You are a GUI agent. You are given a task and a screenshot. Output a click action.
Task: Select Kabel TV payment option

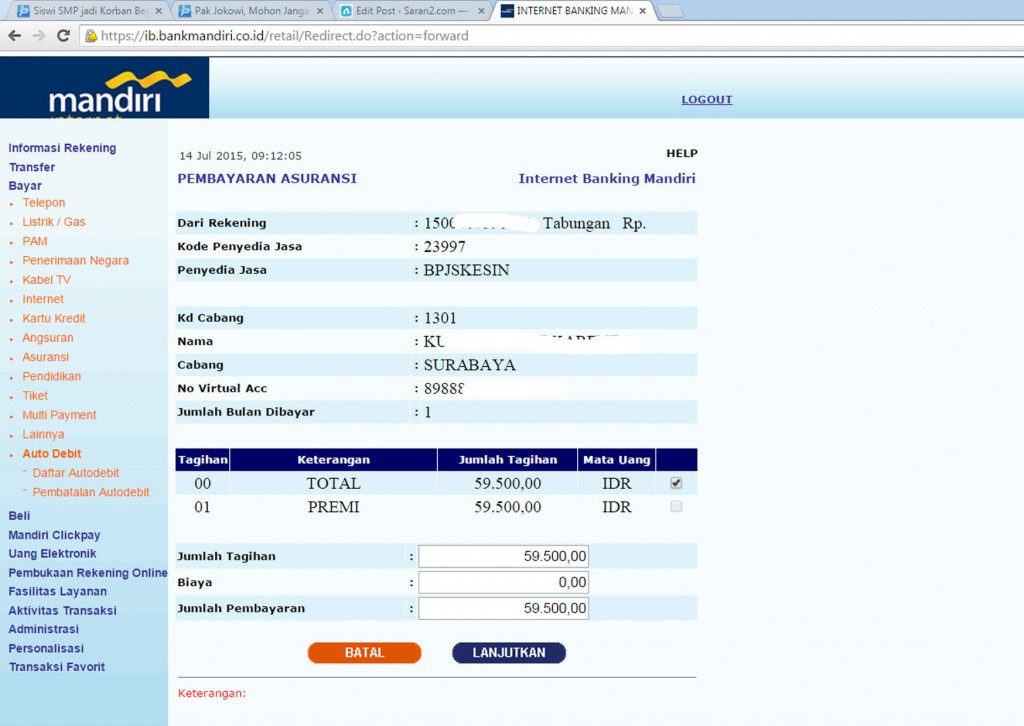pos(46,280)
